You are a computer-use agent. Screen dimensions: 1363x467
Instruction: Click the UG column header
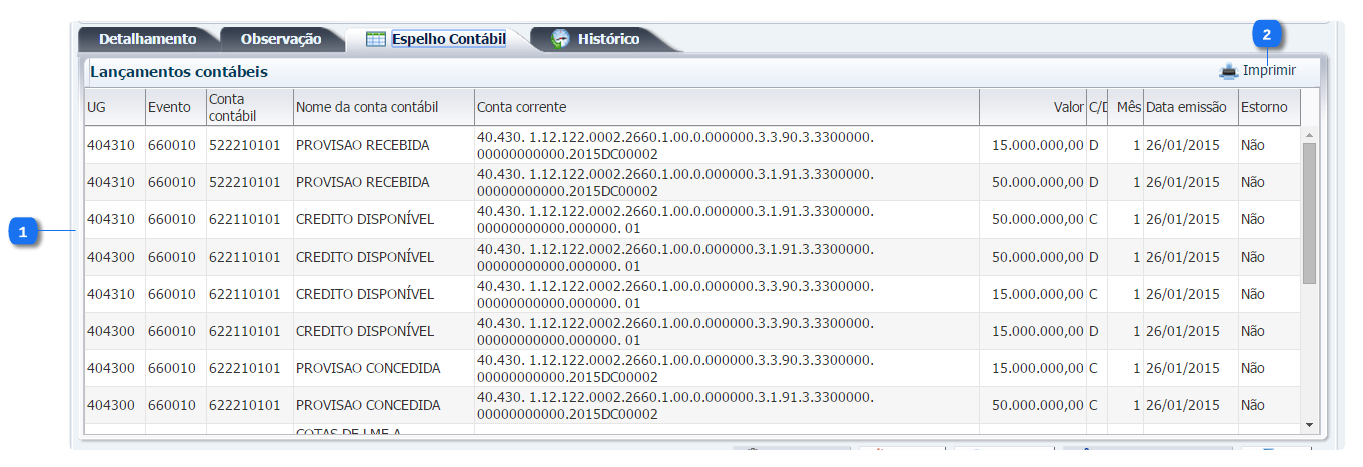click(x=96, y=107)
